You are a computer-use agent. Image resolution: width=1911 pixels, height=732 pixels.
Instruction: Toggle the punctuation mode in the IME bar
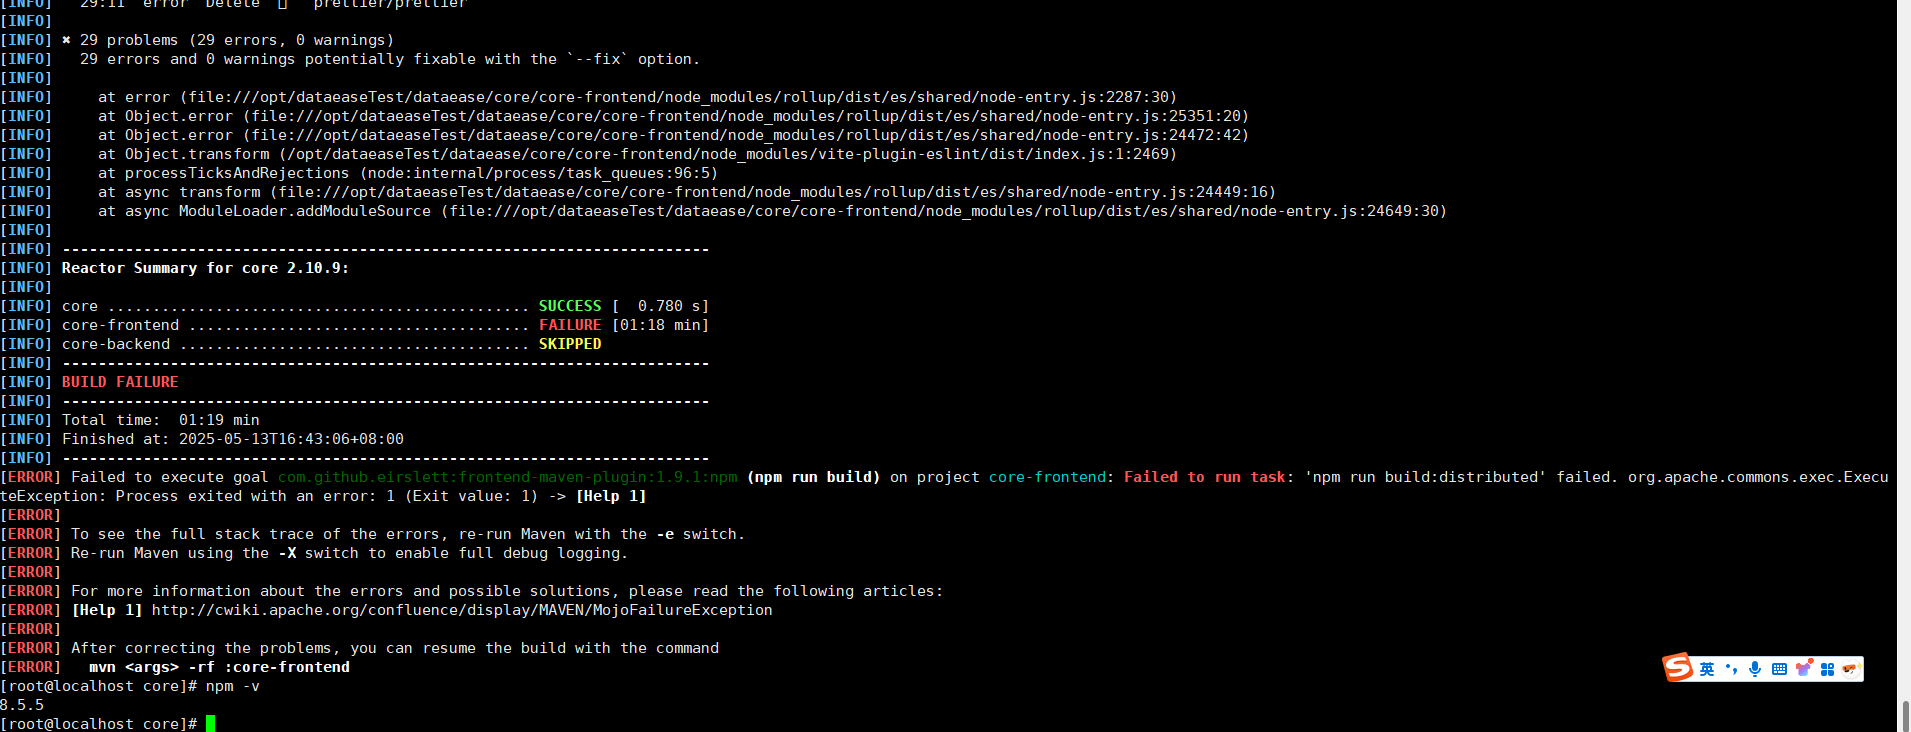click(1731, 669)
